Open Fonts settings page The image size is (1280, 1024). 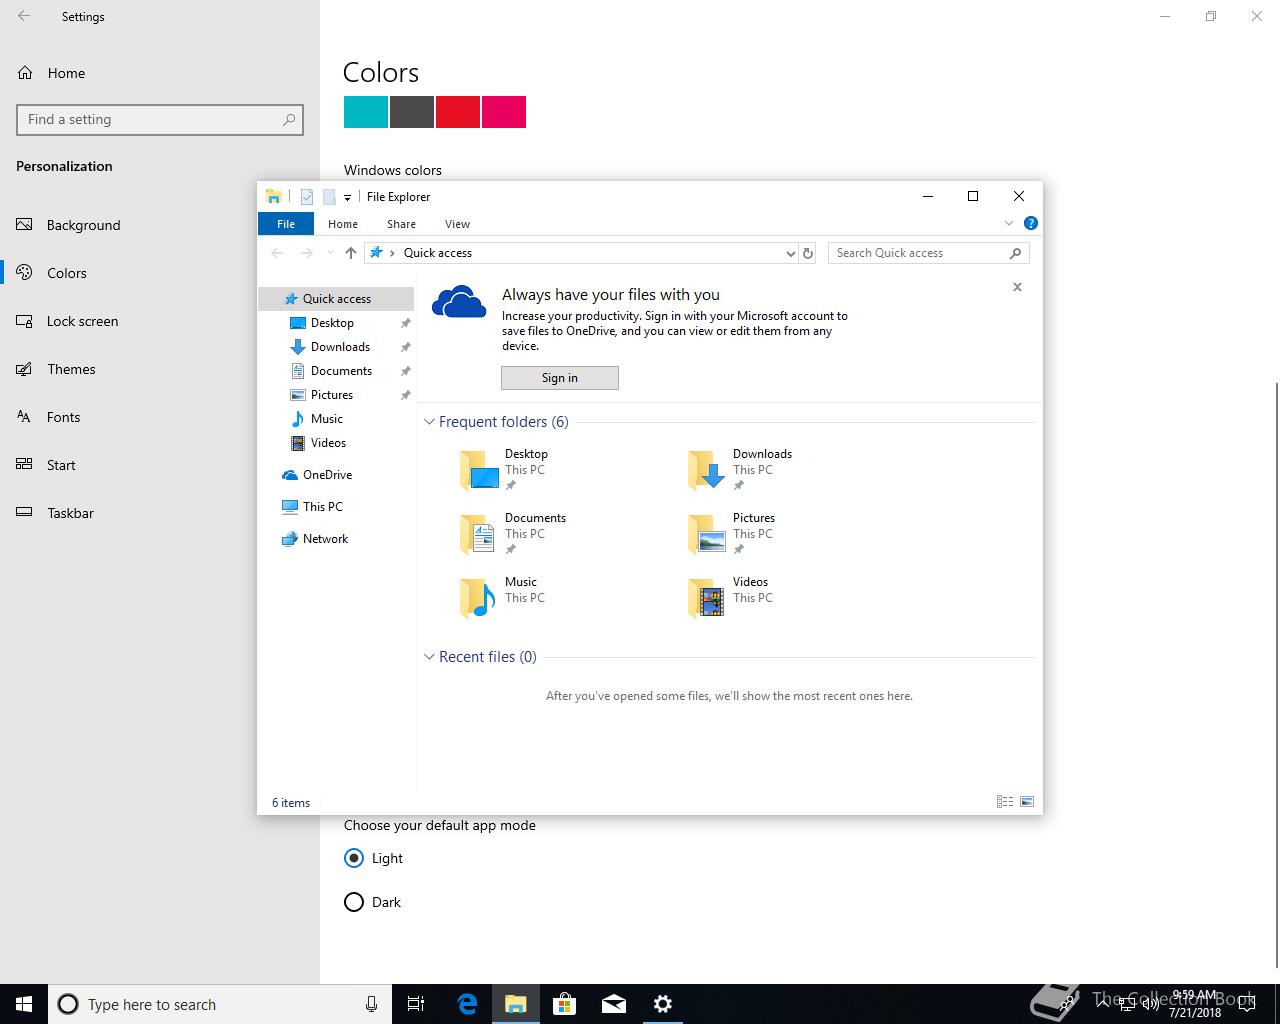pos(160,417)
